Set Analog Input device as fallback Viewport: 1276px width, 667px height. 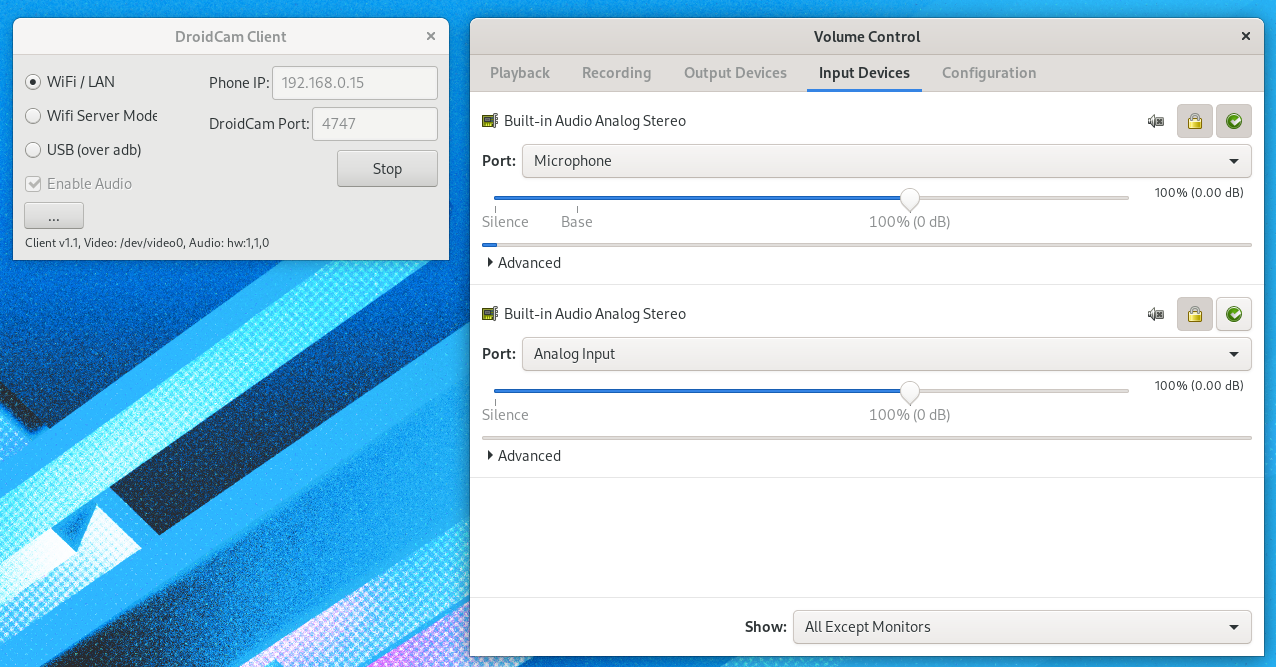pos(1234,314)
